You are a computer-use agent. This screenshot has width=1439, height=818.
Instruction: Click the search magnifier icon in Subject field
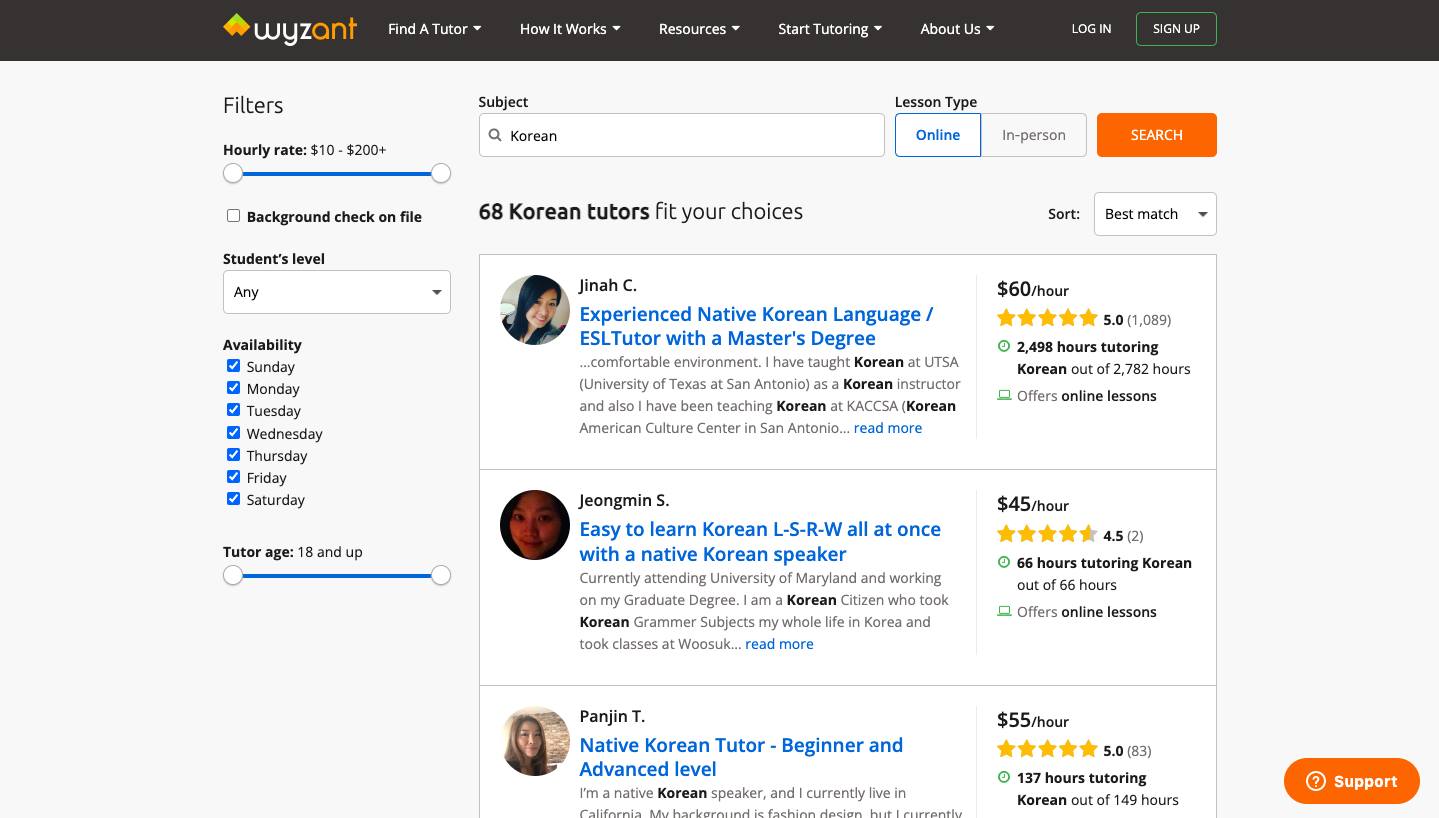(495, 136)
